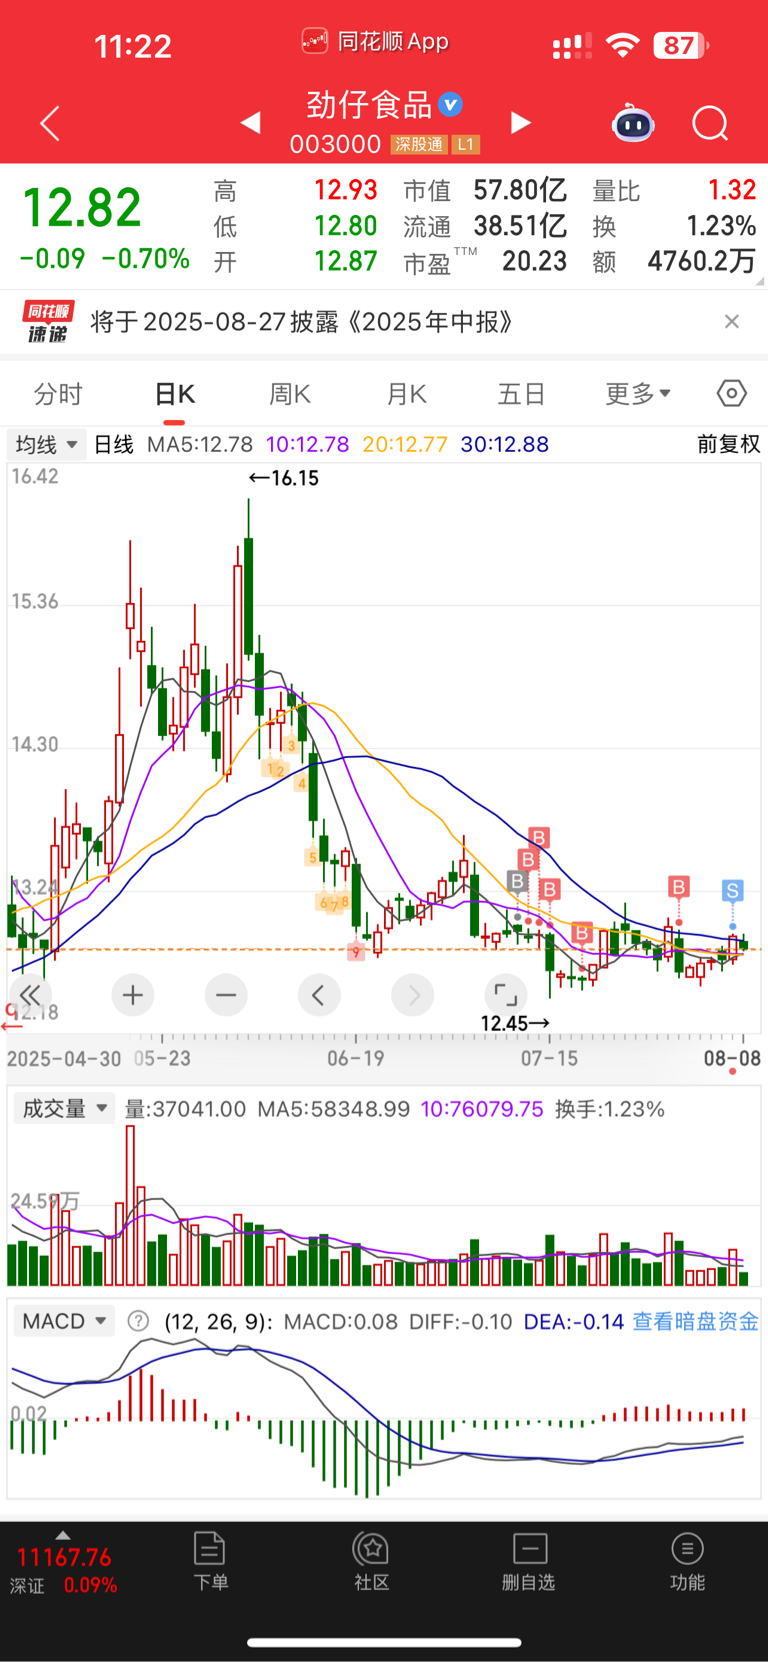Image resolution: width=768 pixels, height=1662 pixels.
Task: Toggle 前复权 price adjustment mode
Action: (729, 444)
